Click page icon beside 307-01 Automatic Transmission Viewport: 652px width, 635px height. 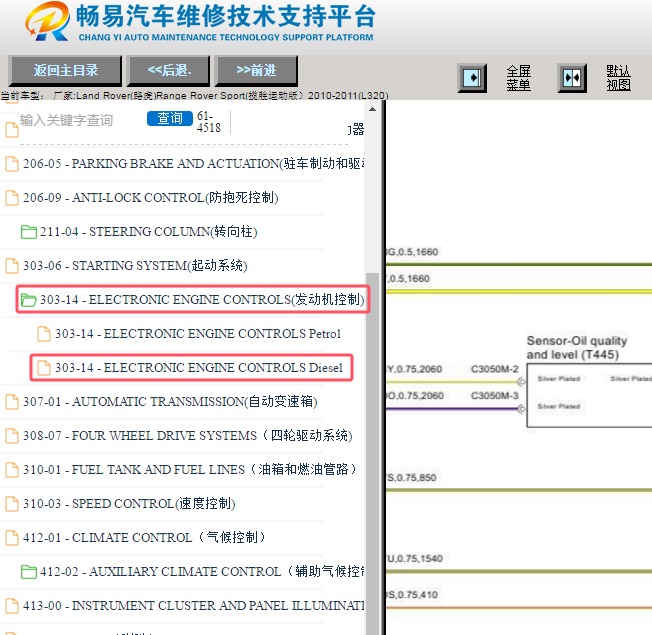pos(12,402)
